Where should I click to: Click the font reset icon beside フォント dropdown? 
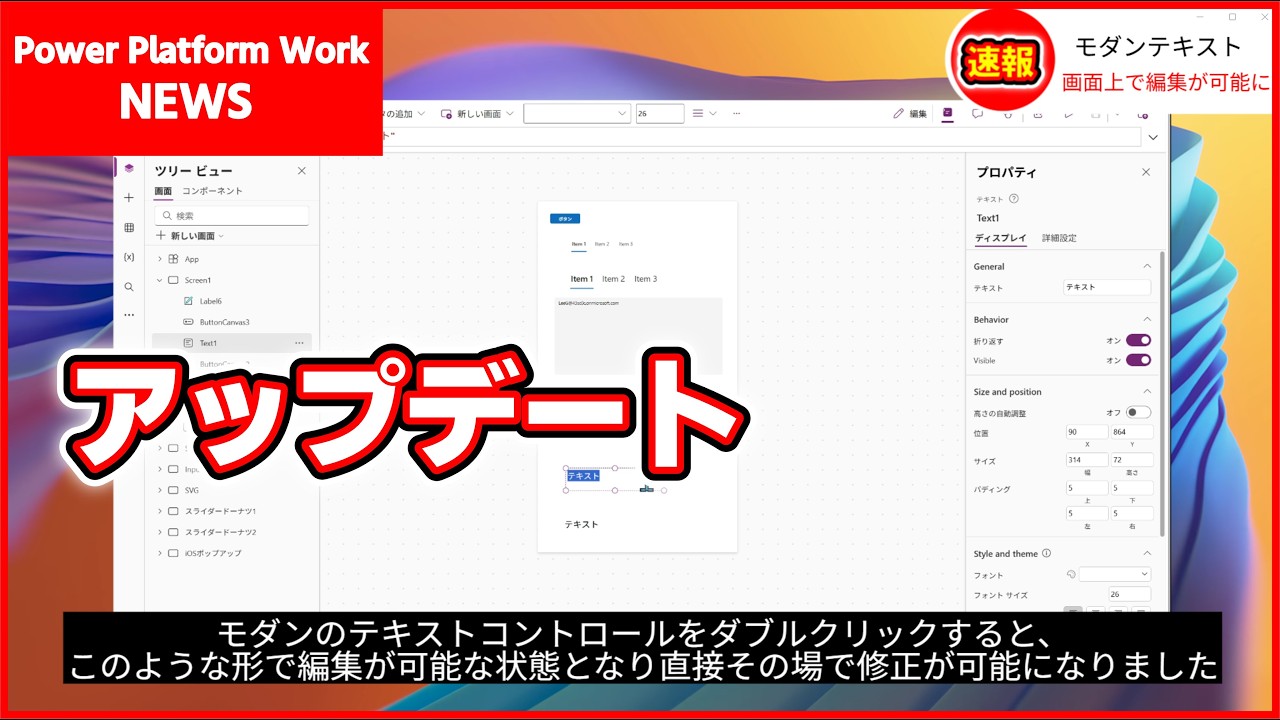pos(1071,575)
